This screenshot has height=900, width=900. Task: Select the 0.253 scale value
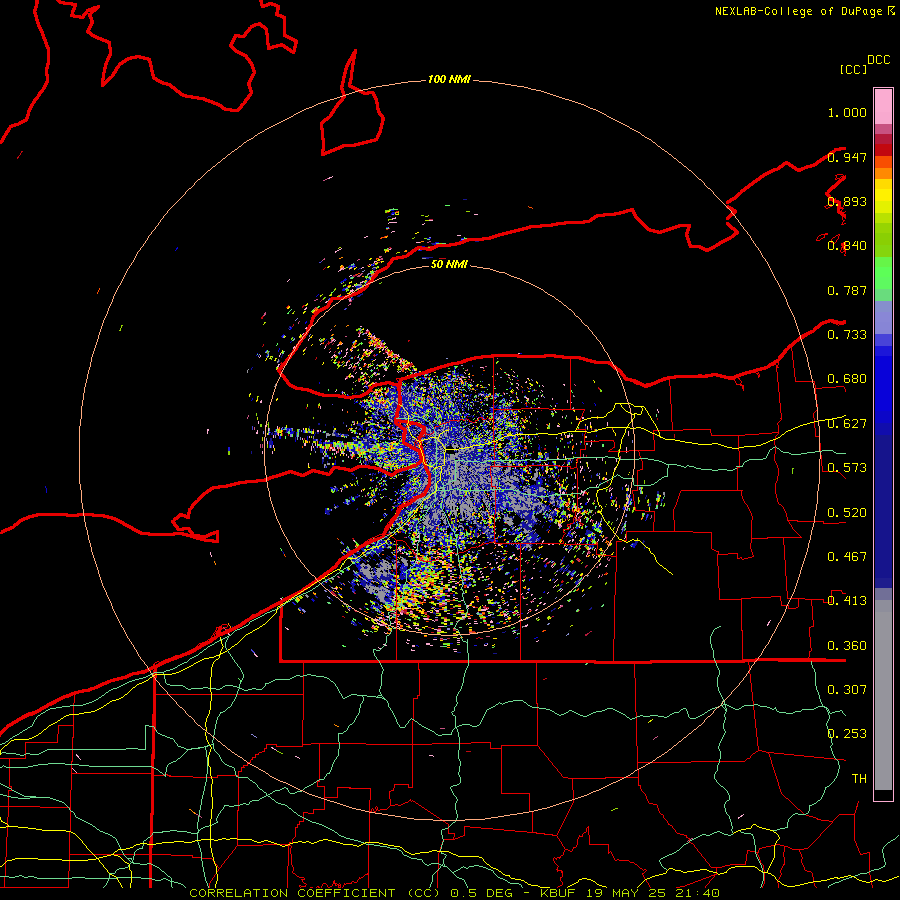click(847, 734)
